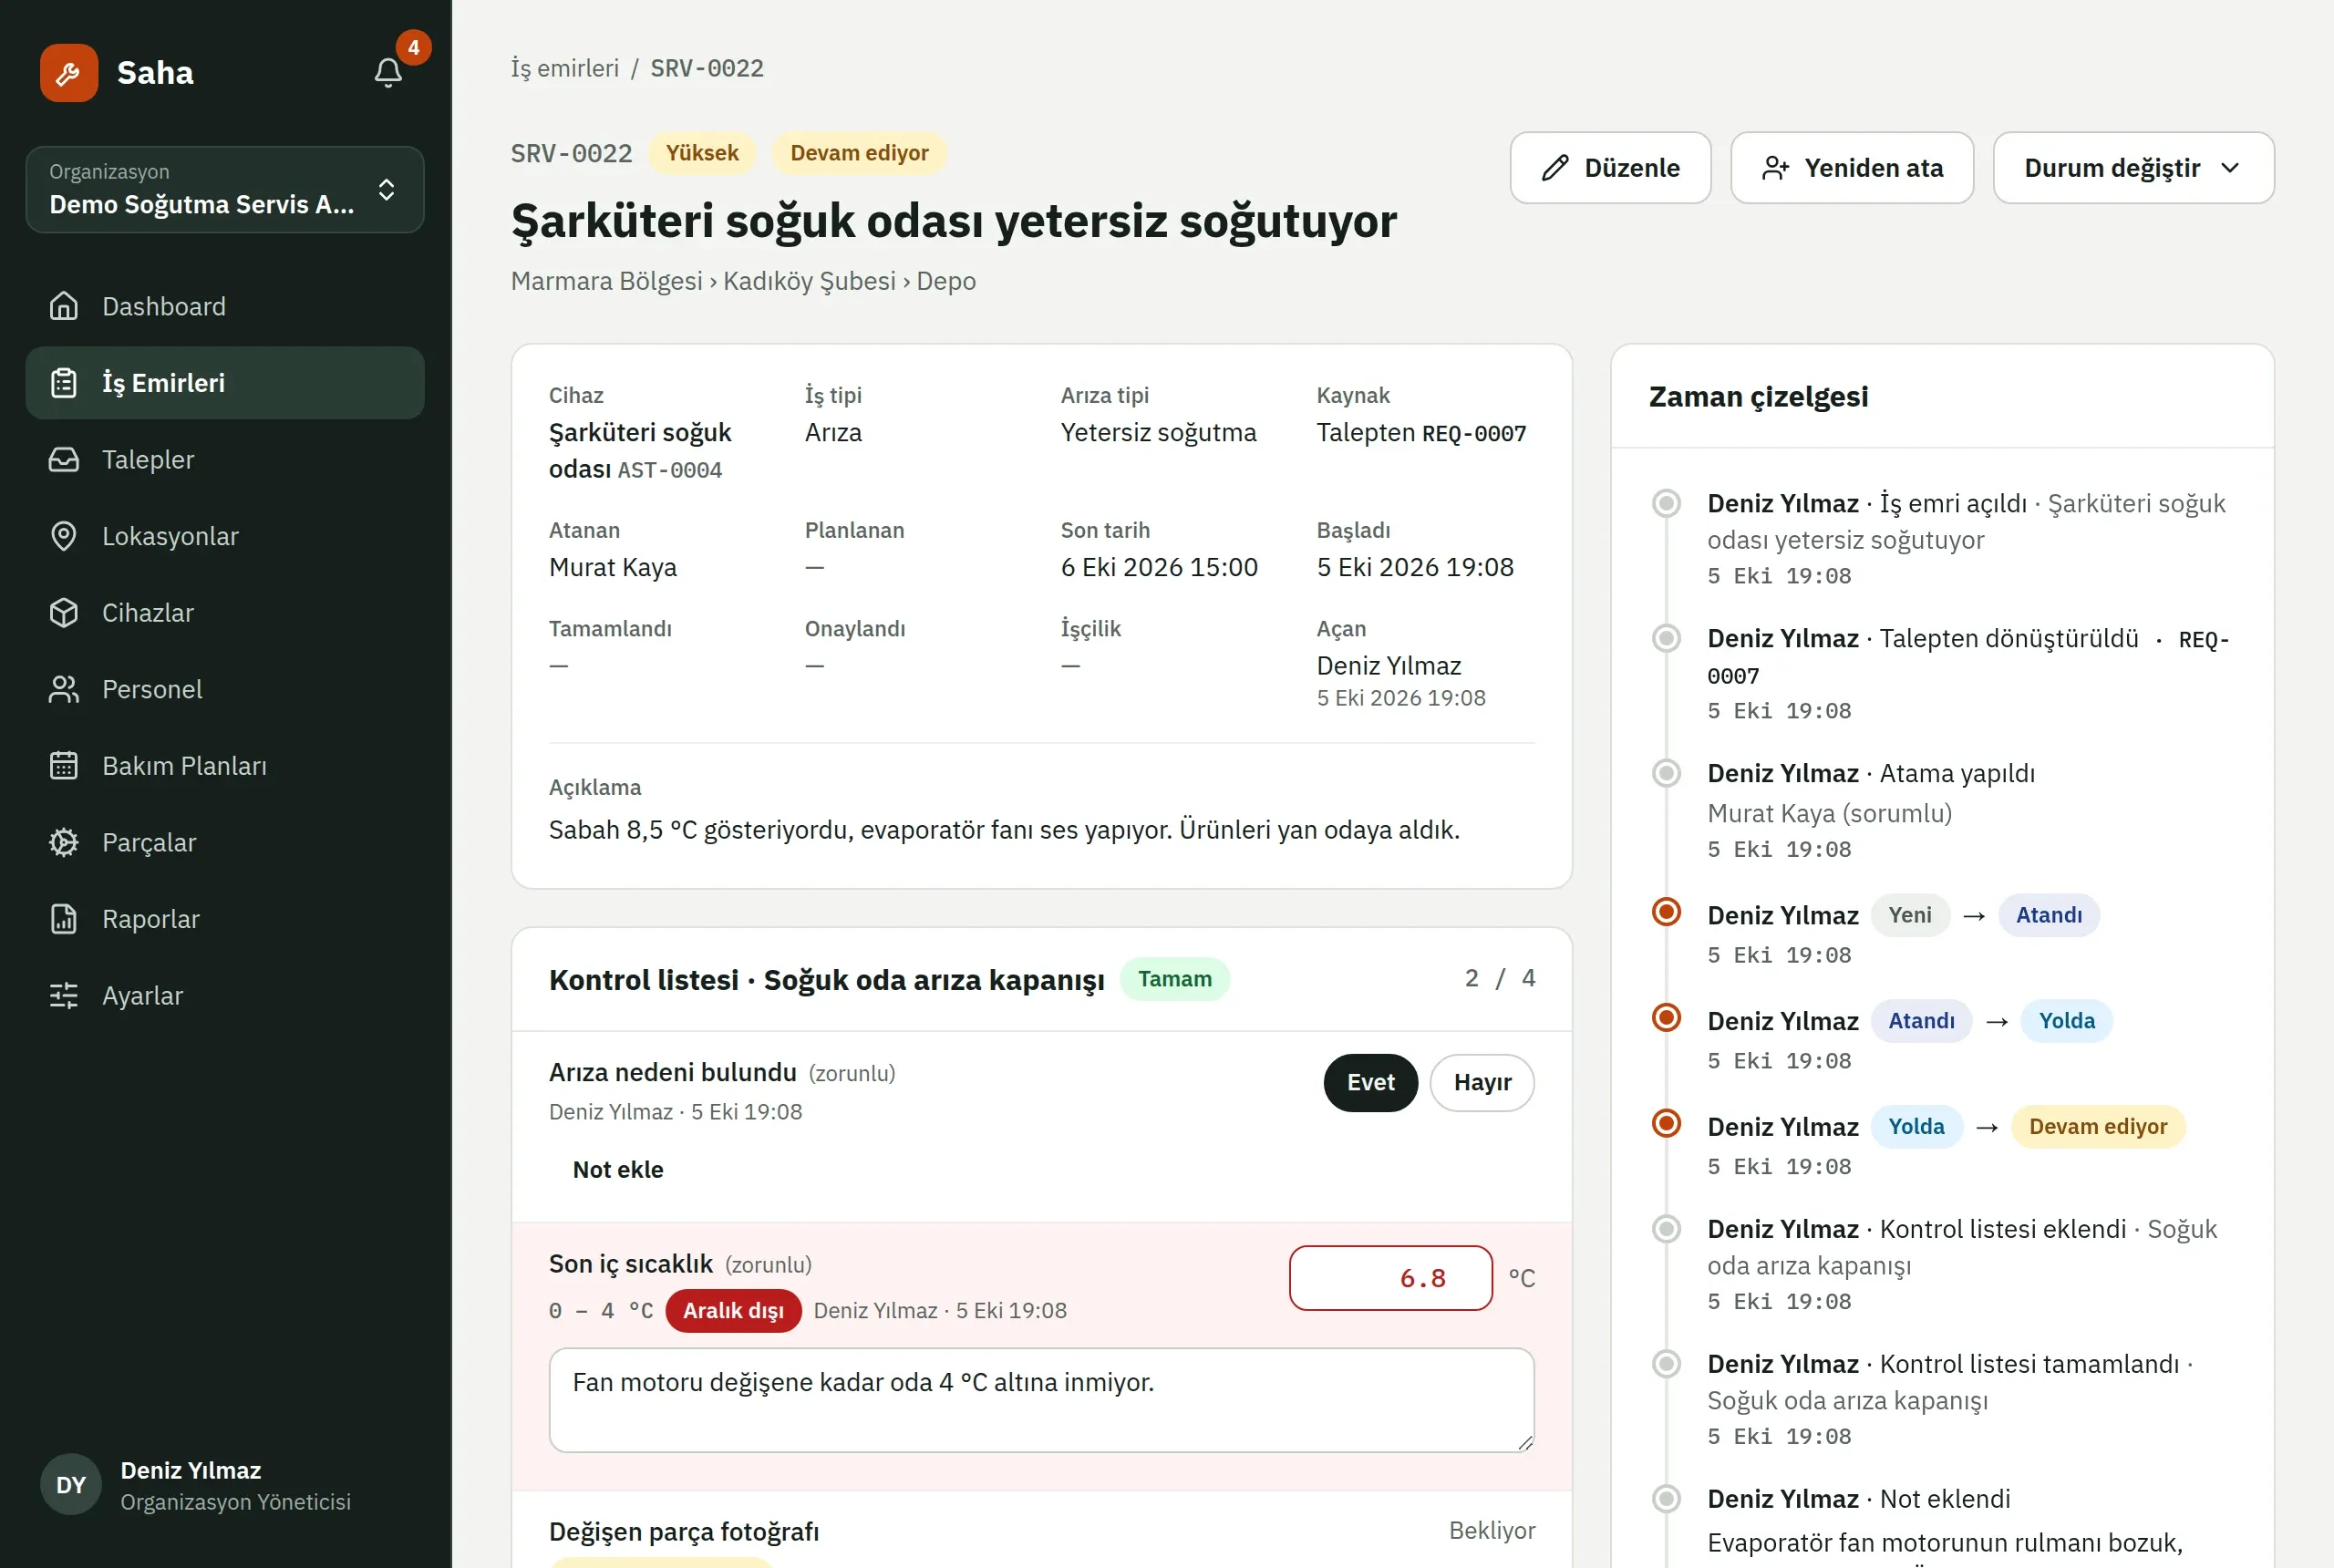Click the Bakım Planları calendar icon
This screenshot has height=1568, width=2334.
64,766
